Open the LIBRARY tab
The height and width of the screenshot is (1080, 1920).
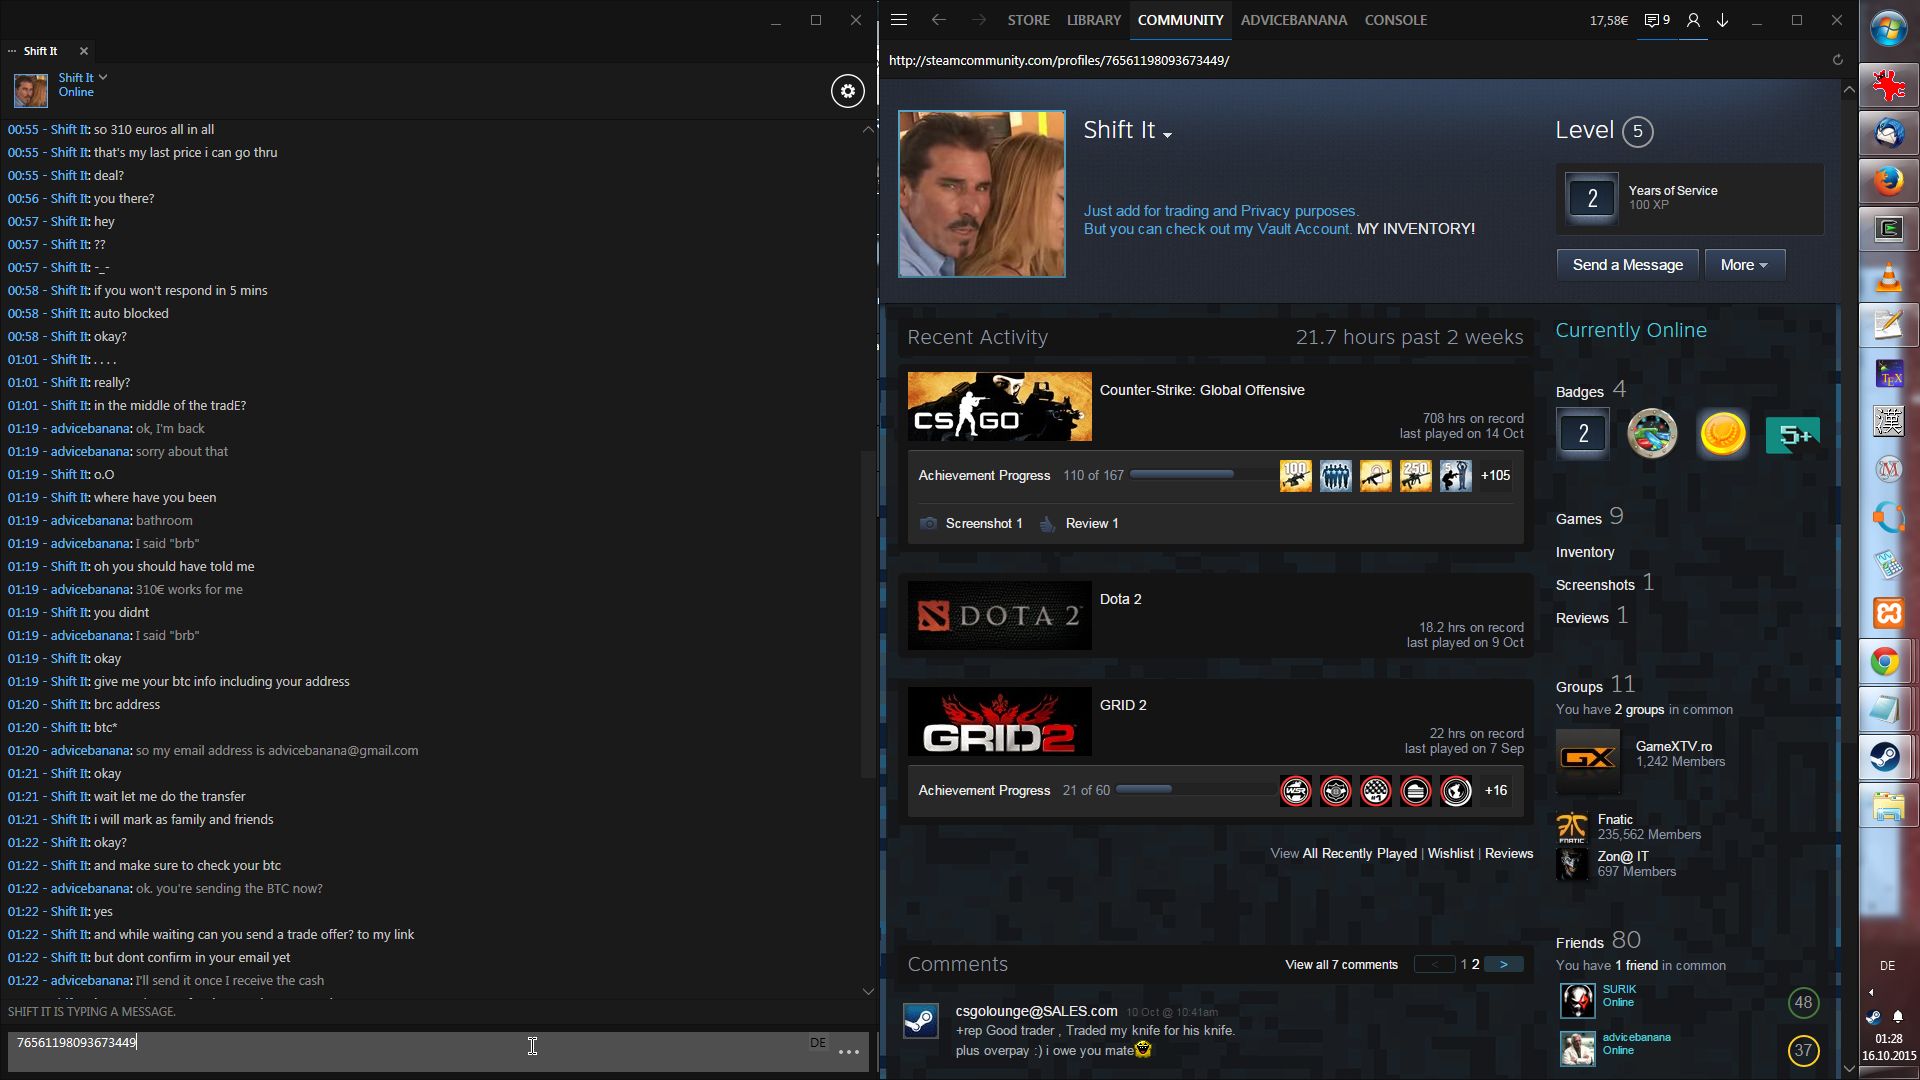1093,20
